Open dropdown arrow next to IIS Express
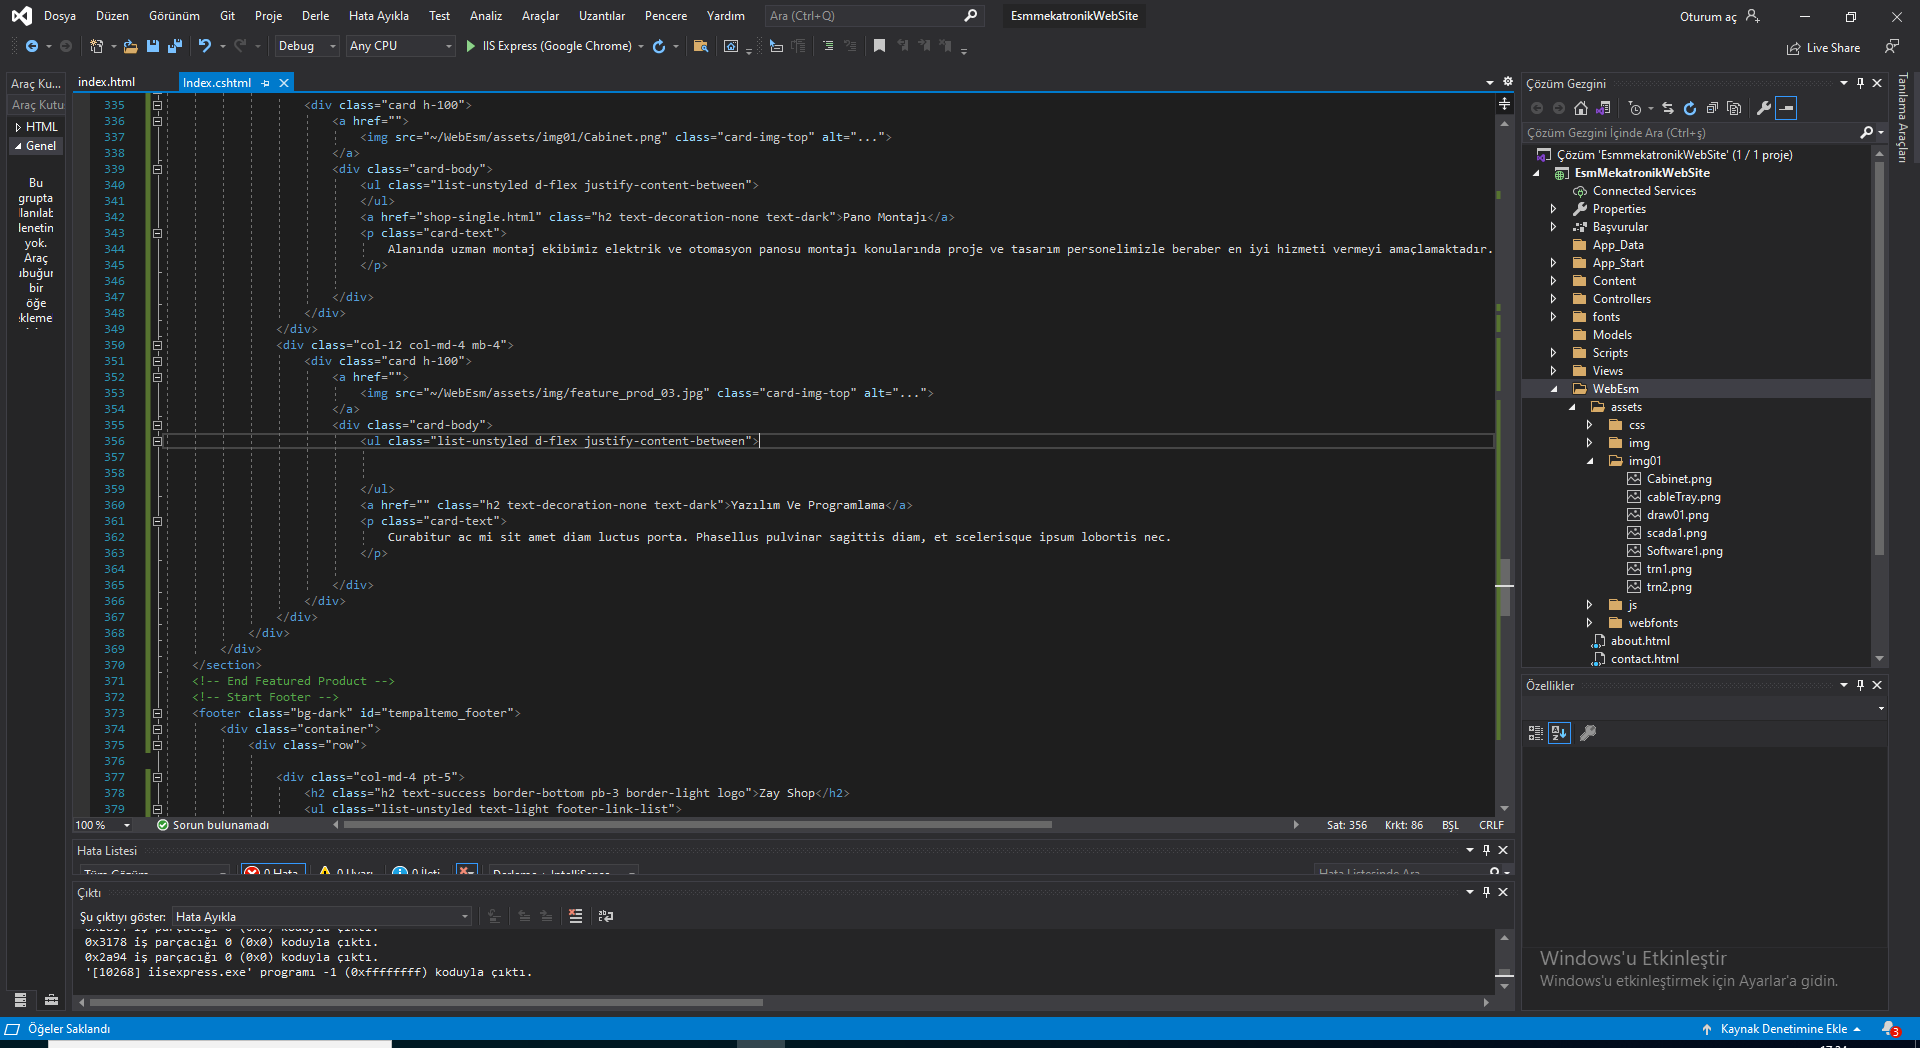The height and width of the screenshot is (1048, 1920). tap(641, 46)
